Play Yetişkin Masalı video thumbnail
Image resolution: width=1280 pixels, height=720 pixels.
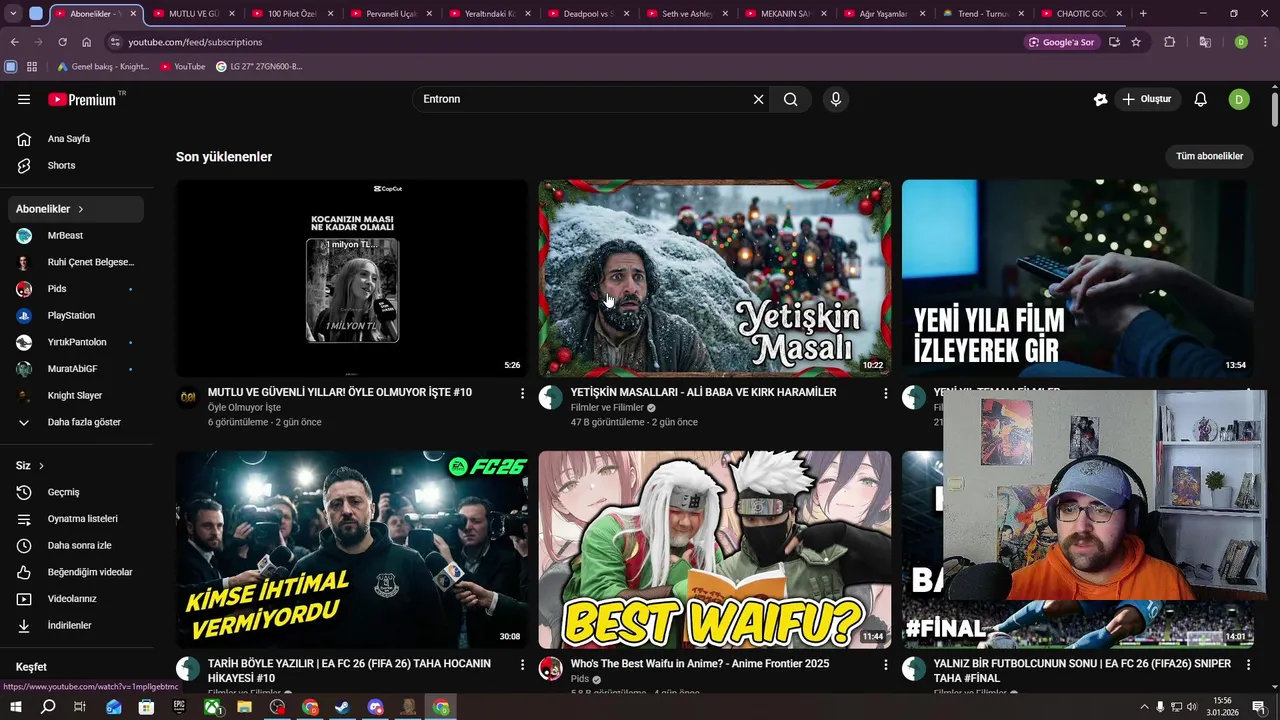click(715, 278)
